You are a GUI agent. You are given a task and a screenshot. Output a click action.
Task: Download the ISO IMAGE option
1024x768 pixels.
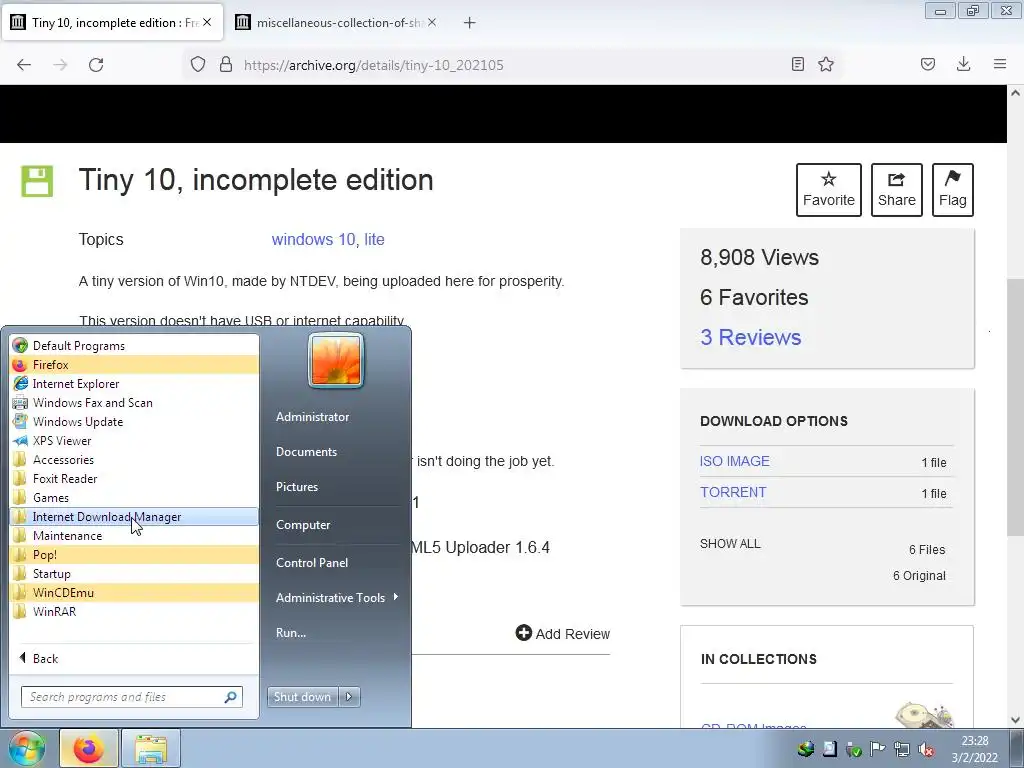(735, 461)
